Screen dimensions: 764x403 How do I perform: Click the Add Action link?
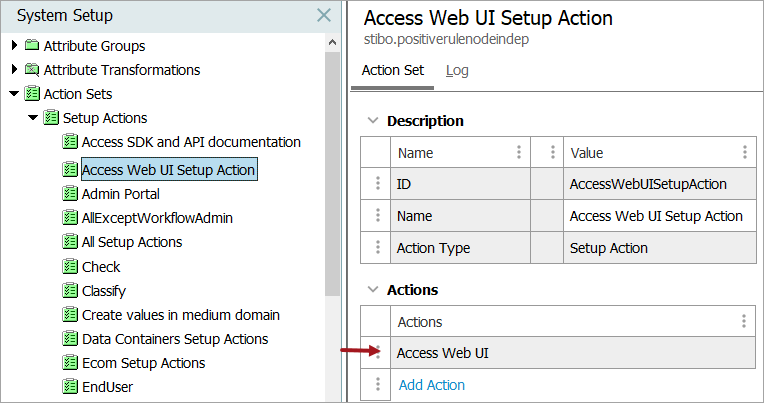pos(431,385)
